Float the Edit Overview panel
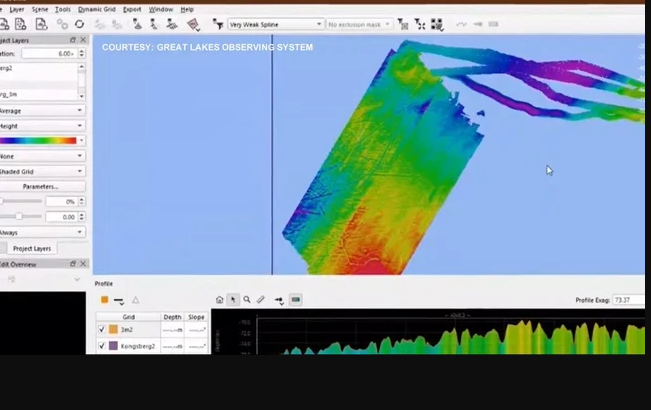 73,264
